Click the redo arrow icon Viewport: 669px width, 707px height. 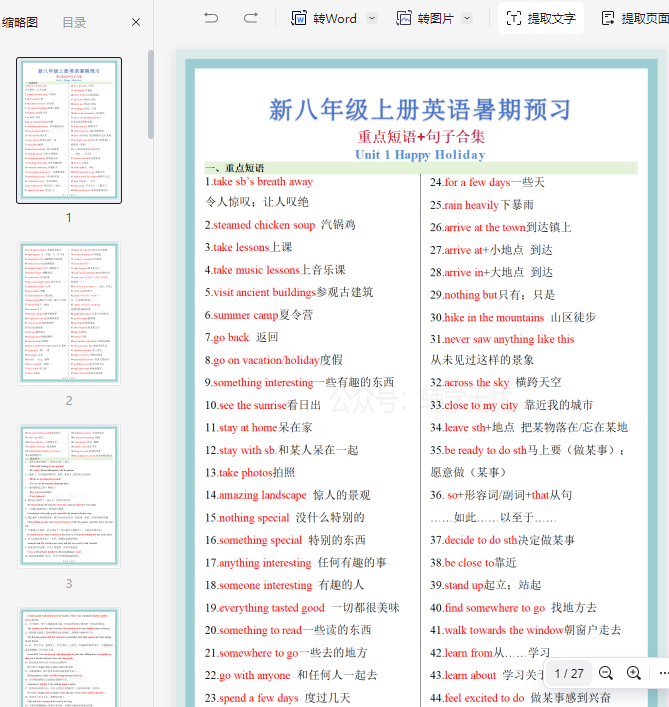[251, 18]
